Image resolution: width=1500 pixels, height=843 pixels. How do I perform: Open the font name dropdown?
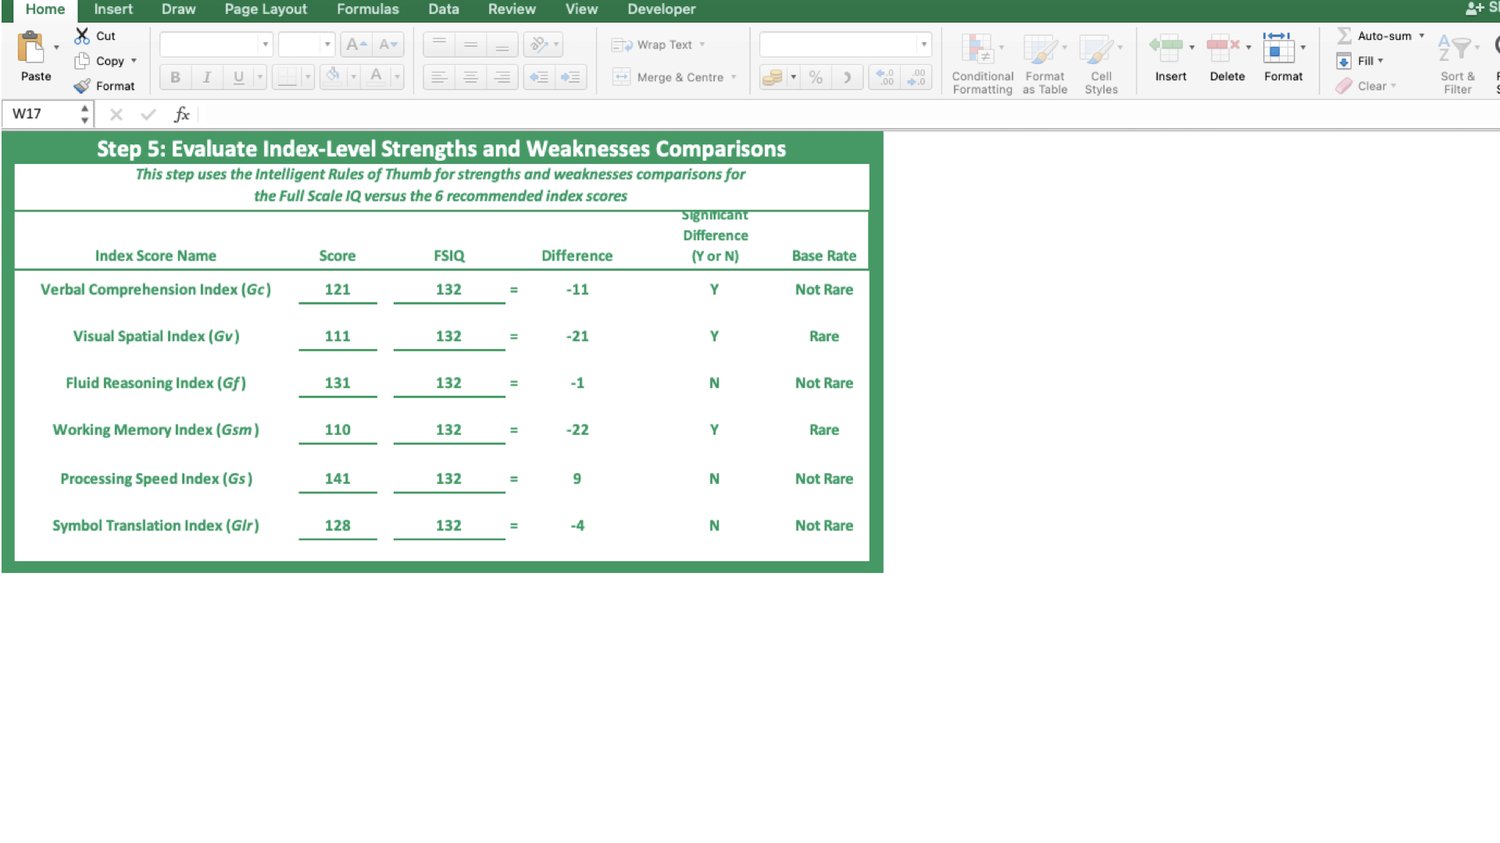tap(265, 45)
